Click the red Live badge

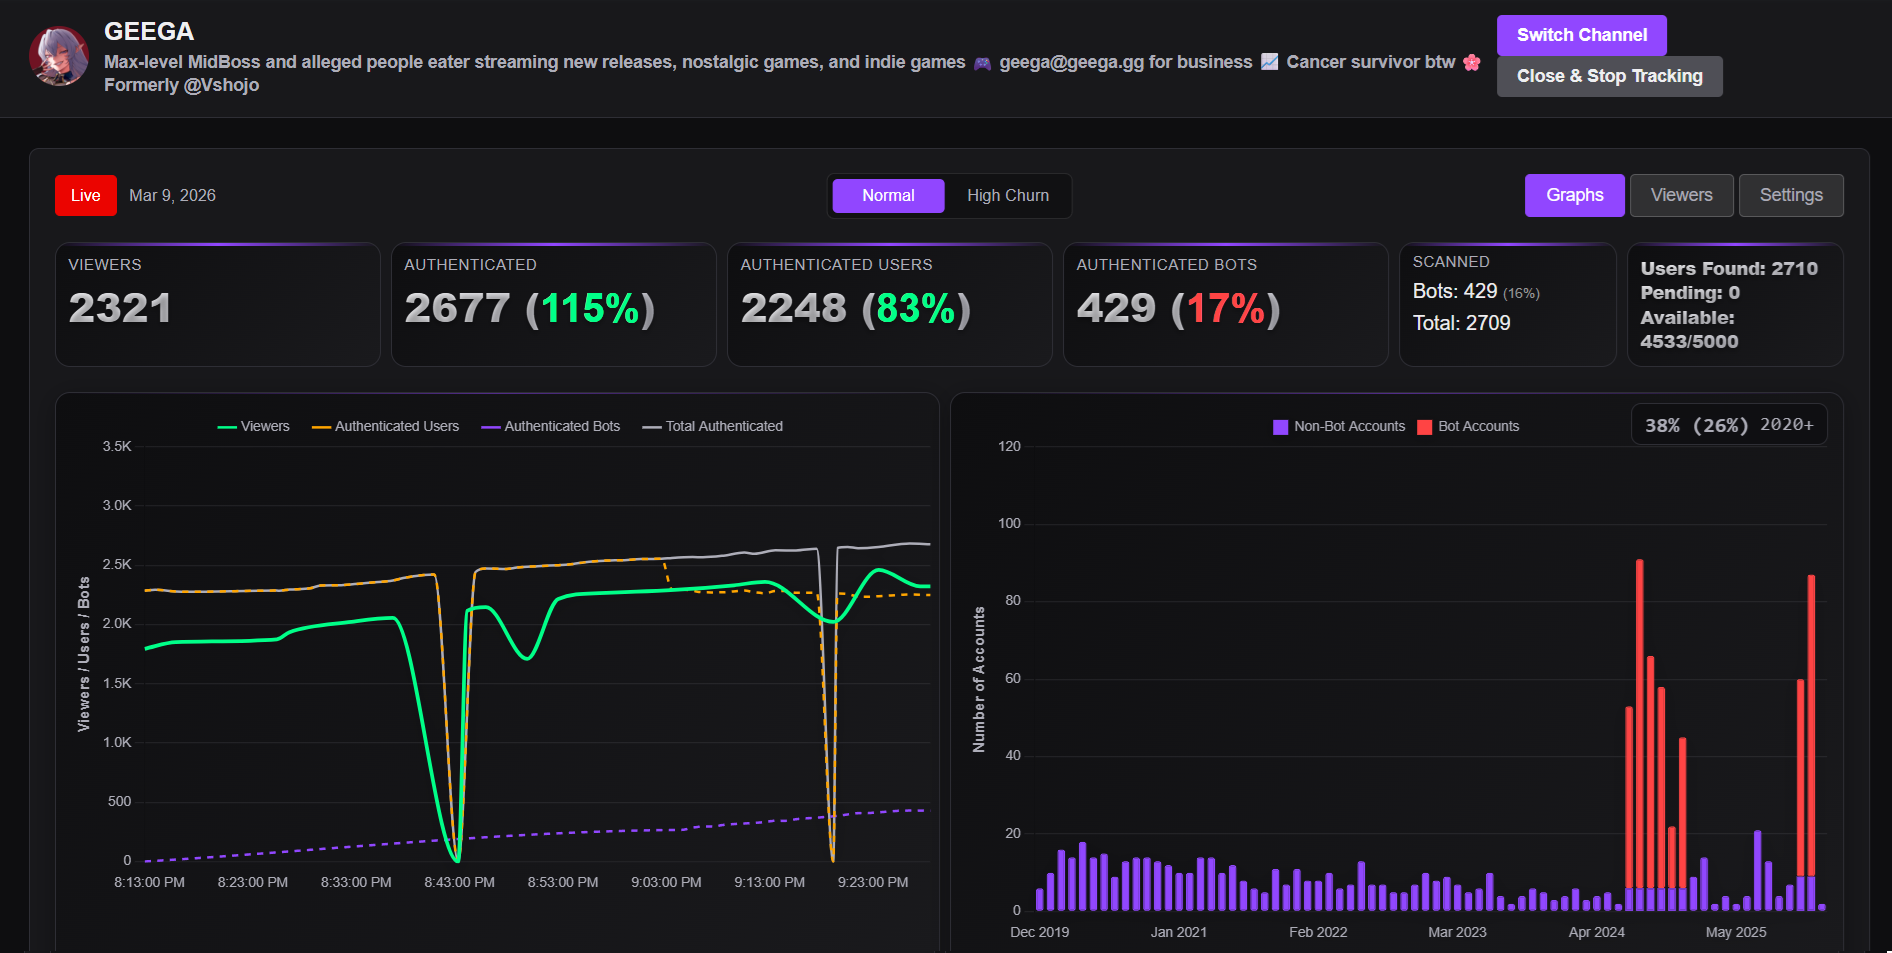[86, 196]
